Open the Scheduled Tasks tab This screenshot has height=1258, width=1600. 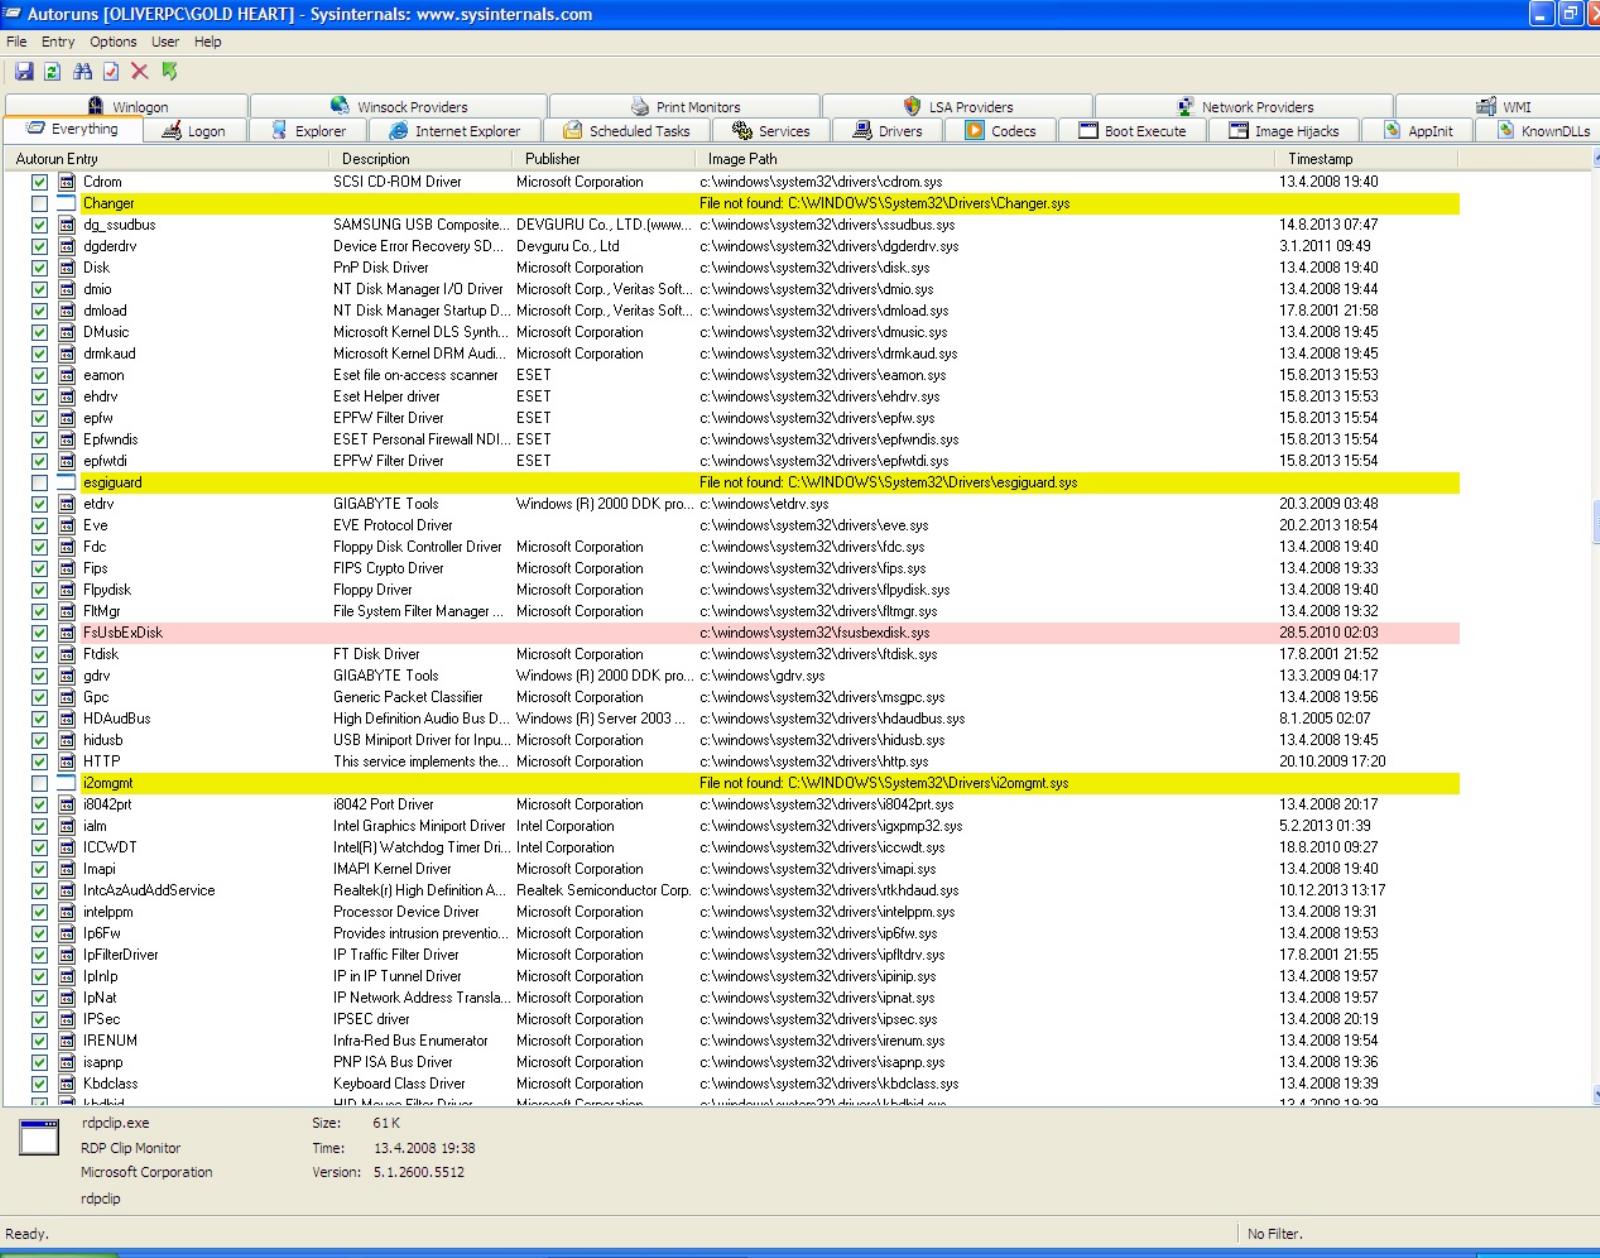[627, 131]
